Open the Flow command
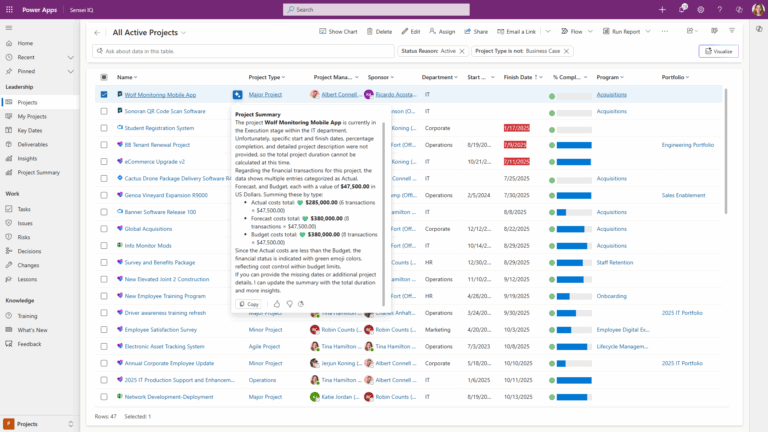Viewport: 768px width, 432px height. [572, 31]
